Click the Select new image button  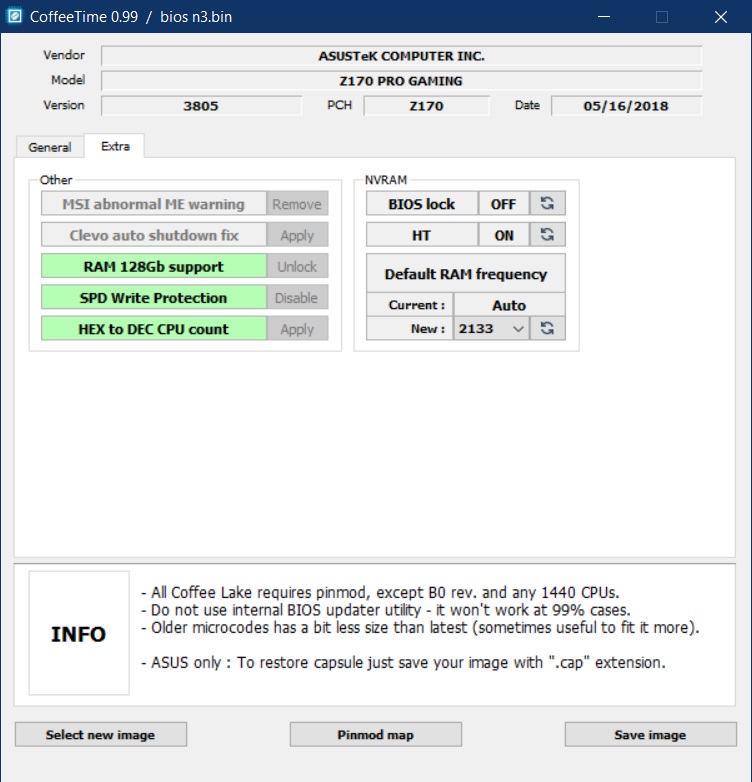tap(101, 734)
